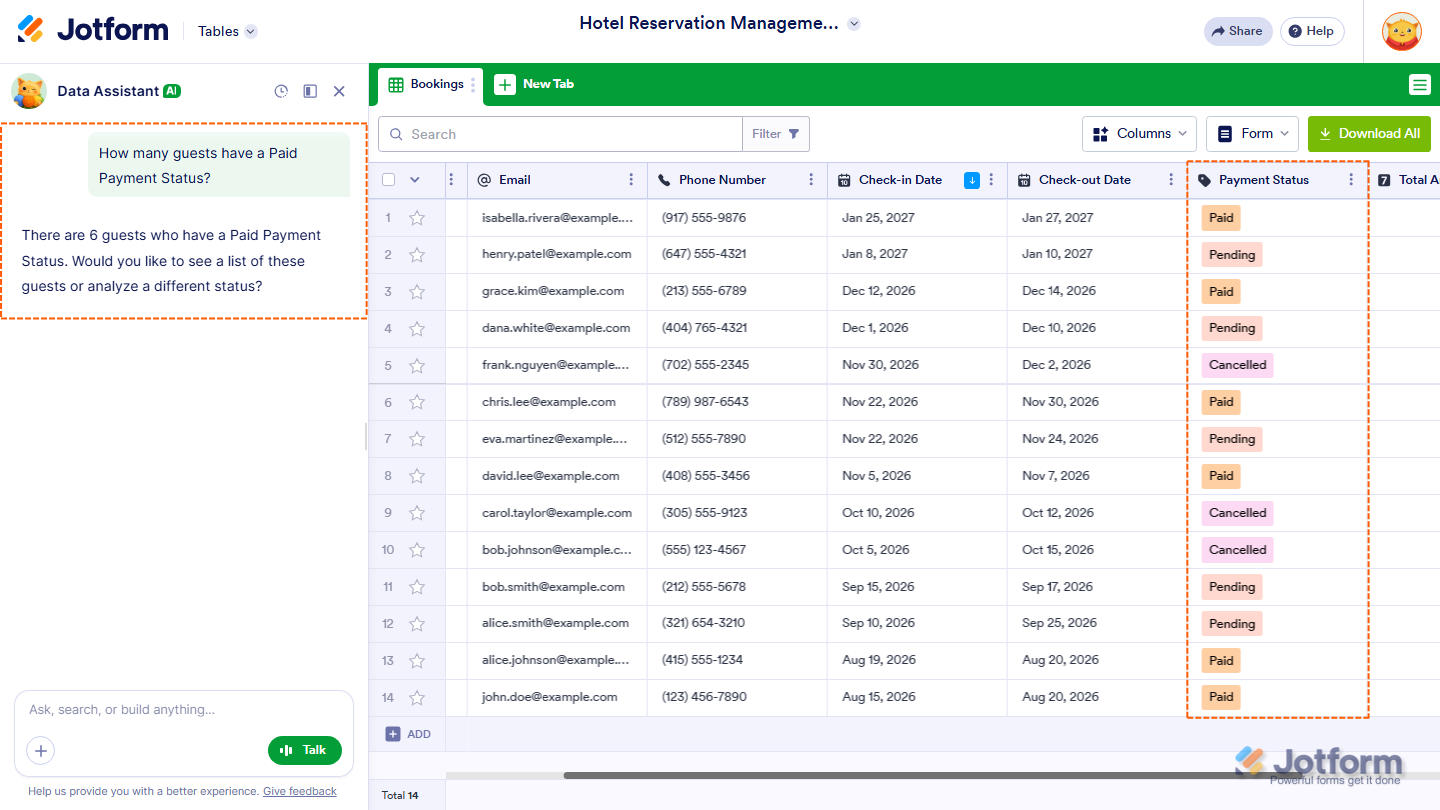
Task: Open options dots left of Email column
Action: pyautogui.click(x=451, y=180)
